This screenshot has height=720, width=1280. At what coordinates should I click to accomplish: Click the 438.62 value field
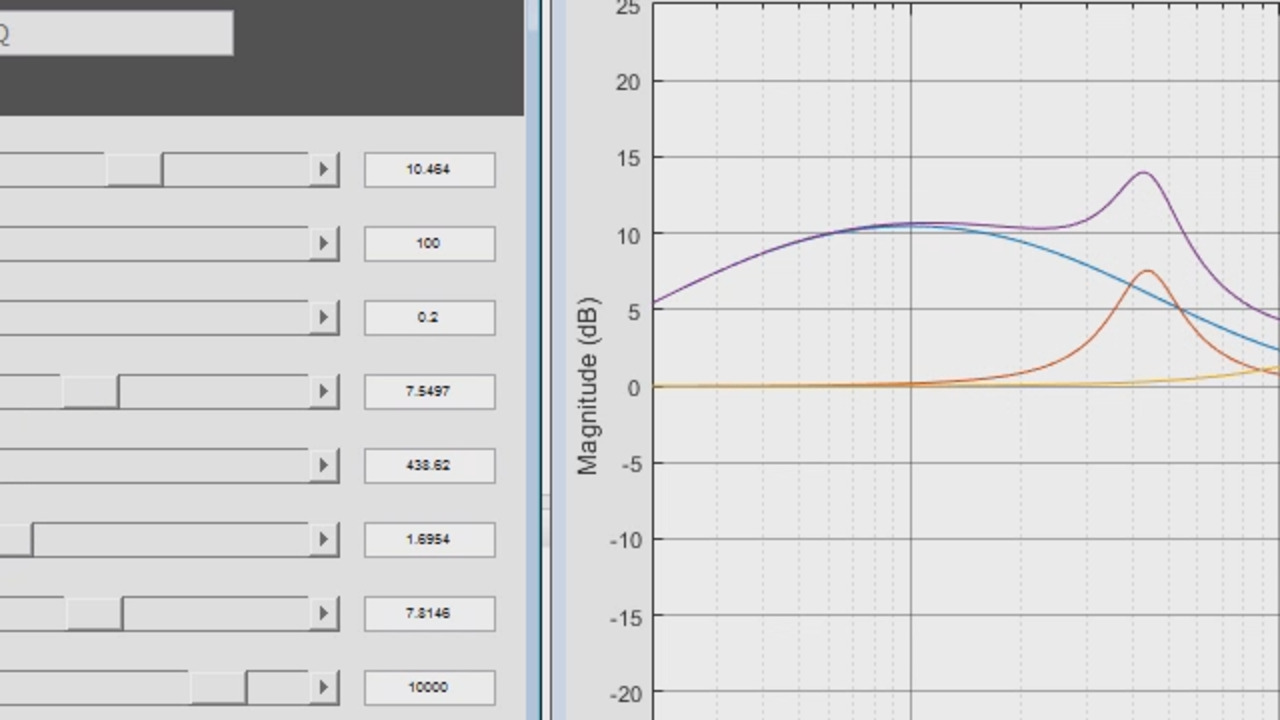point(429,465)
